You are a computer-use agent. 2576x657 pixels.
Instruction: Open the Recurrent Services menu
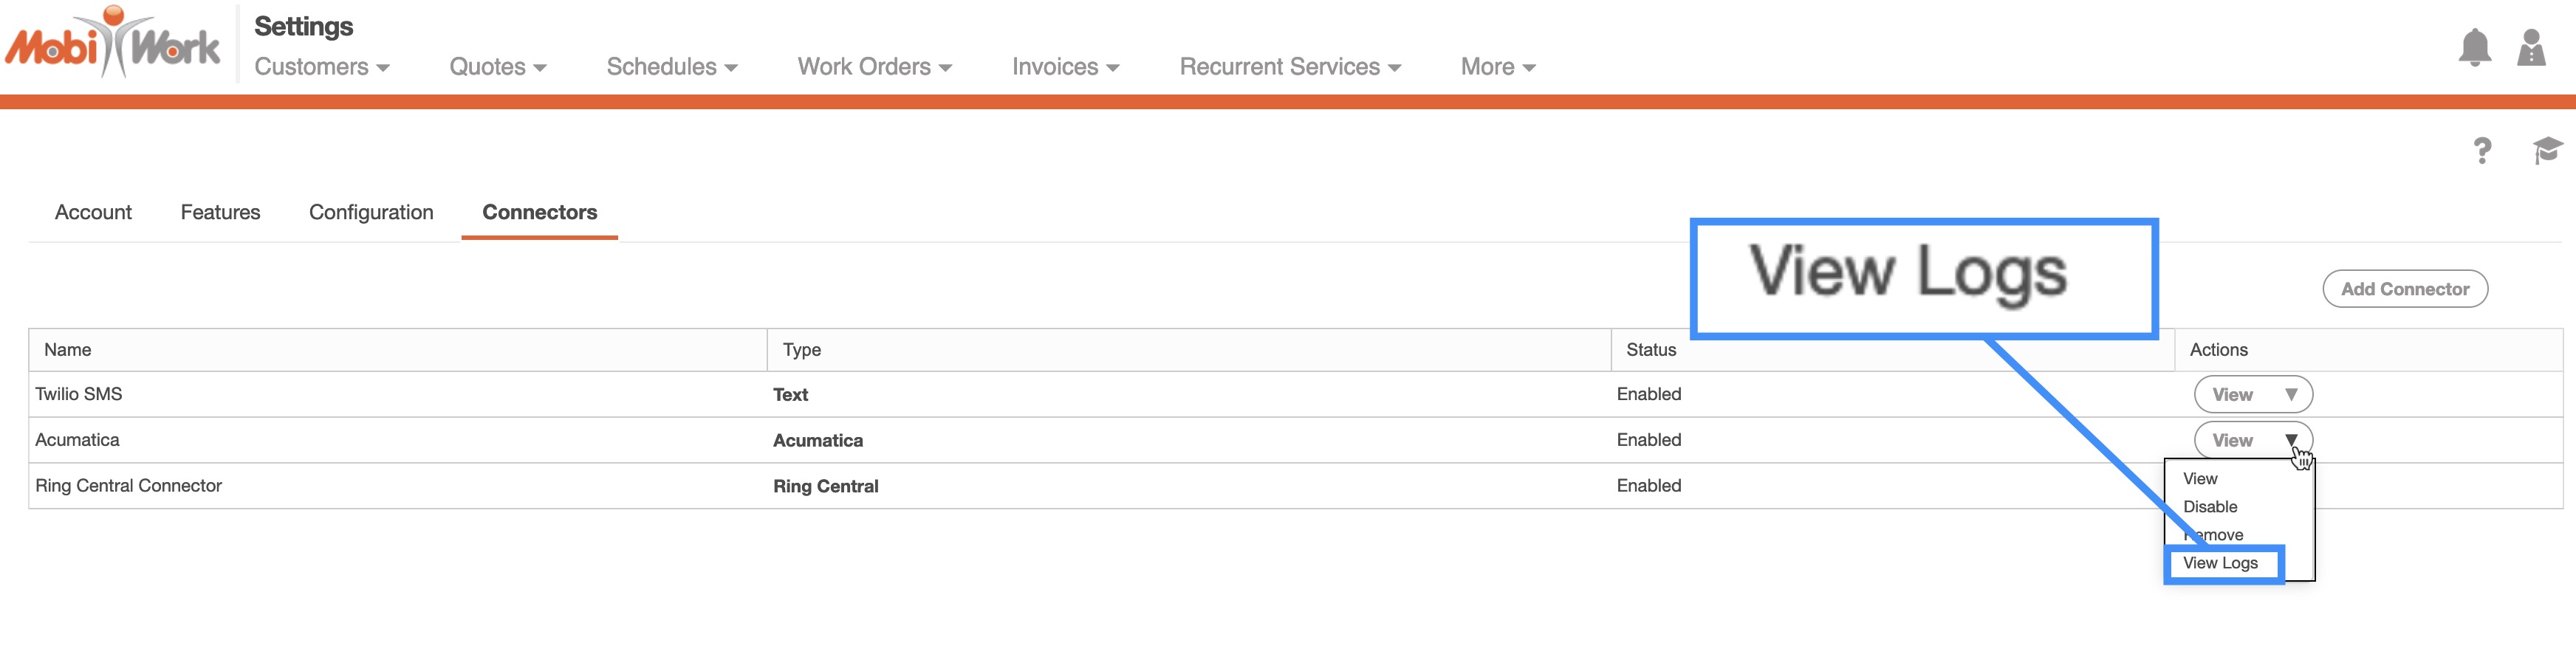[1289, 67]
